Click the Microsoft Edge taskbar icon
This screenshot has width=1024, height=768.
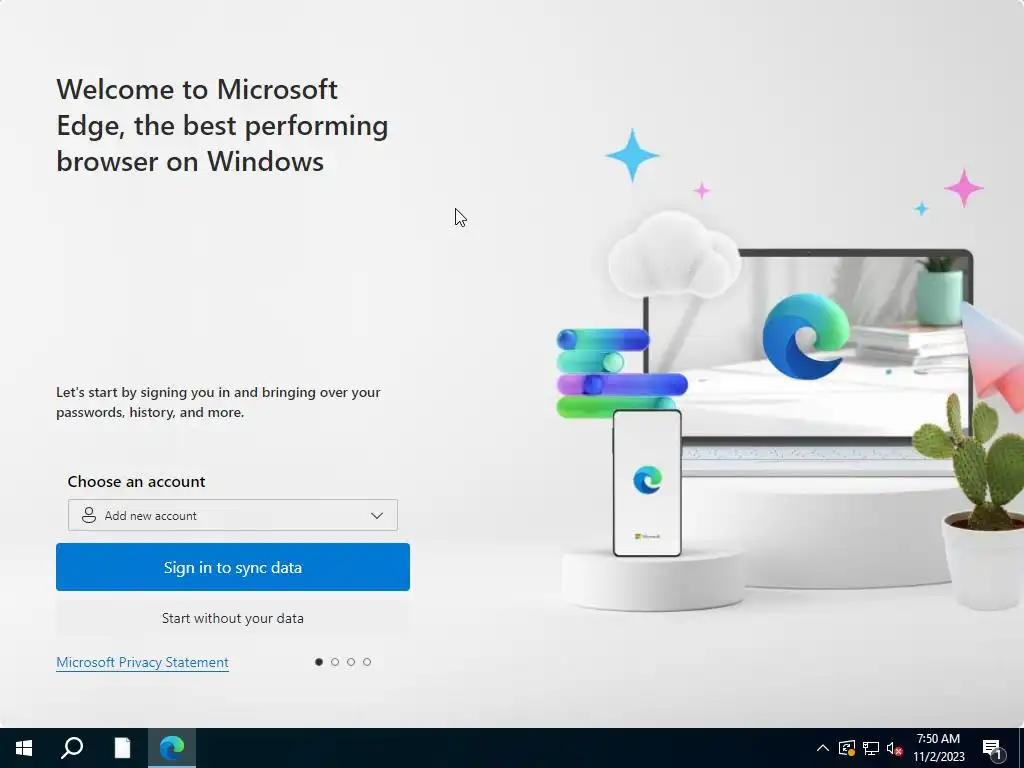tap(172, 748)
